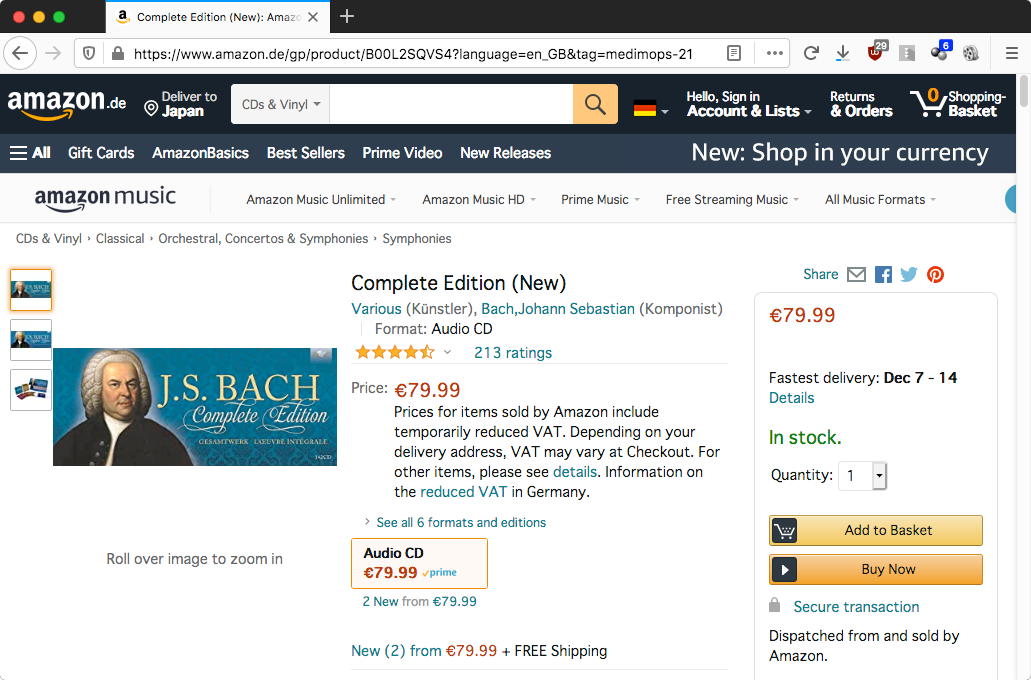
Task: Reload the page in browser toolbar
Action: click(x=811, y=53)
